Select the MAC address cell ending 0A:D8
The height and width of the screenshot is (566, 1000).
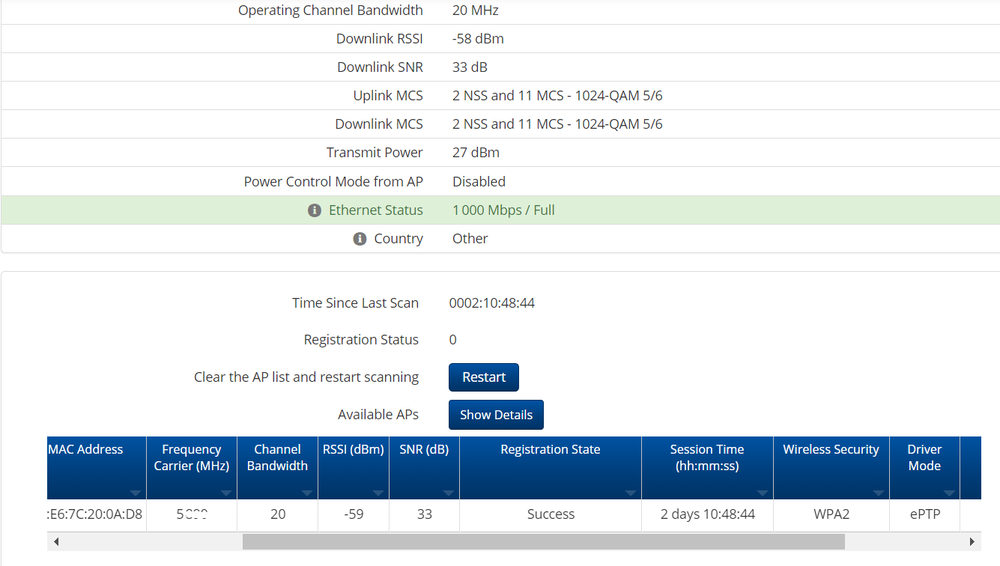(x=96, y=514)
